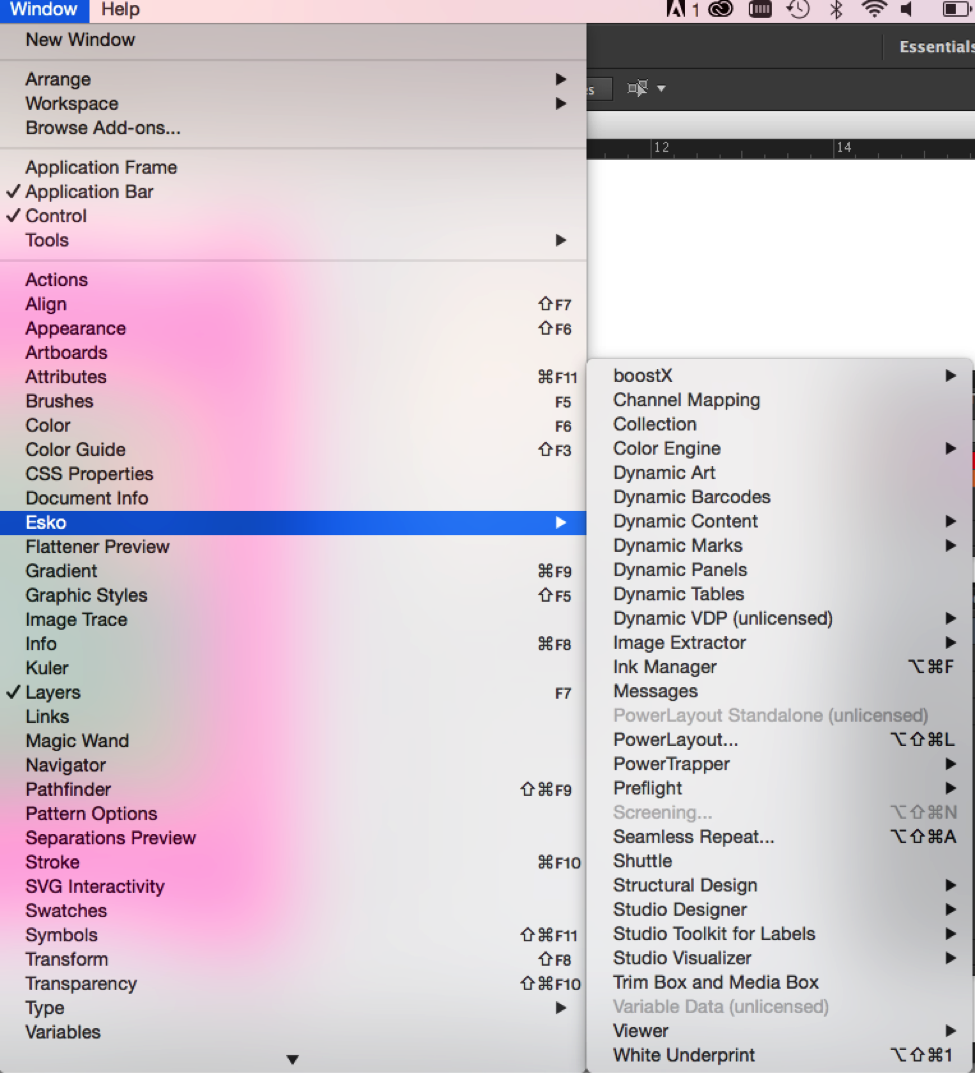
Task: Toggle Application Bar checked item
Action: 293,192
